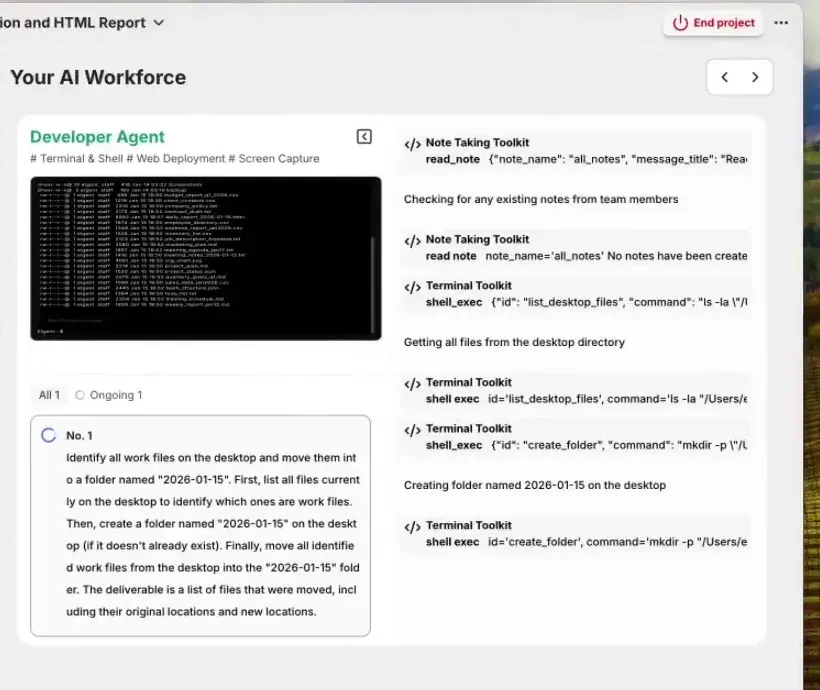This screenshot has height=690, width=820.
Task: Click the '# Terminal & Shell' tag text
Action: 76,159
